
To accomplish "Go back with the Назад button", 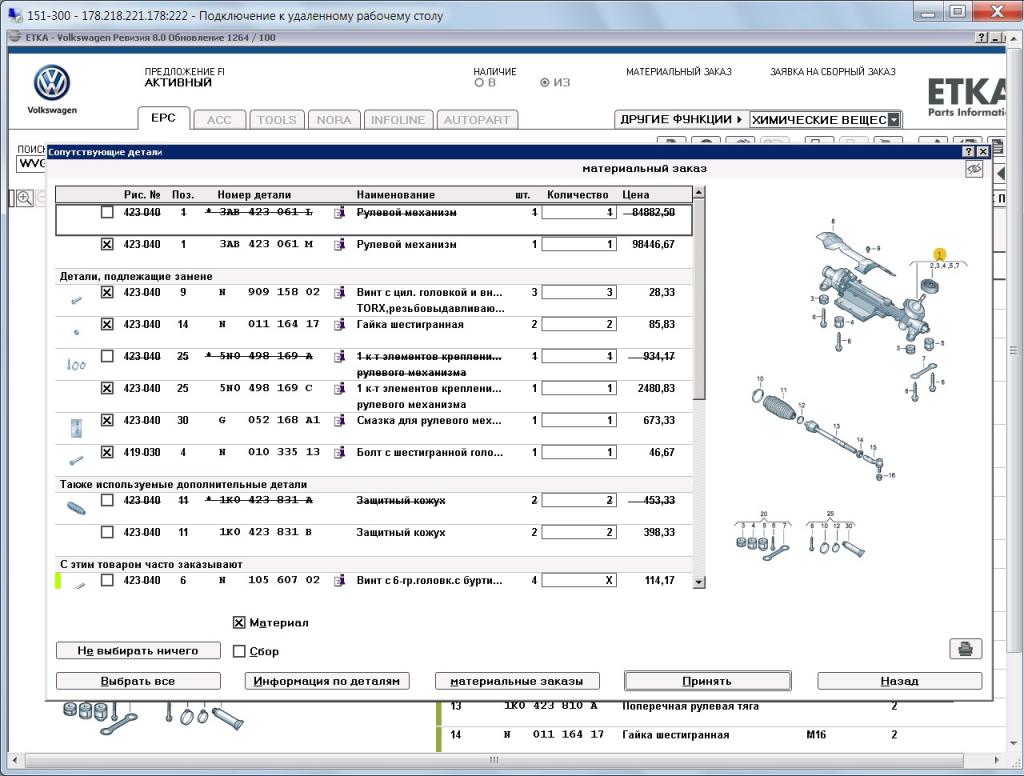I will (899, 681).
